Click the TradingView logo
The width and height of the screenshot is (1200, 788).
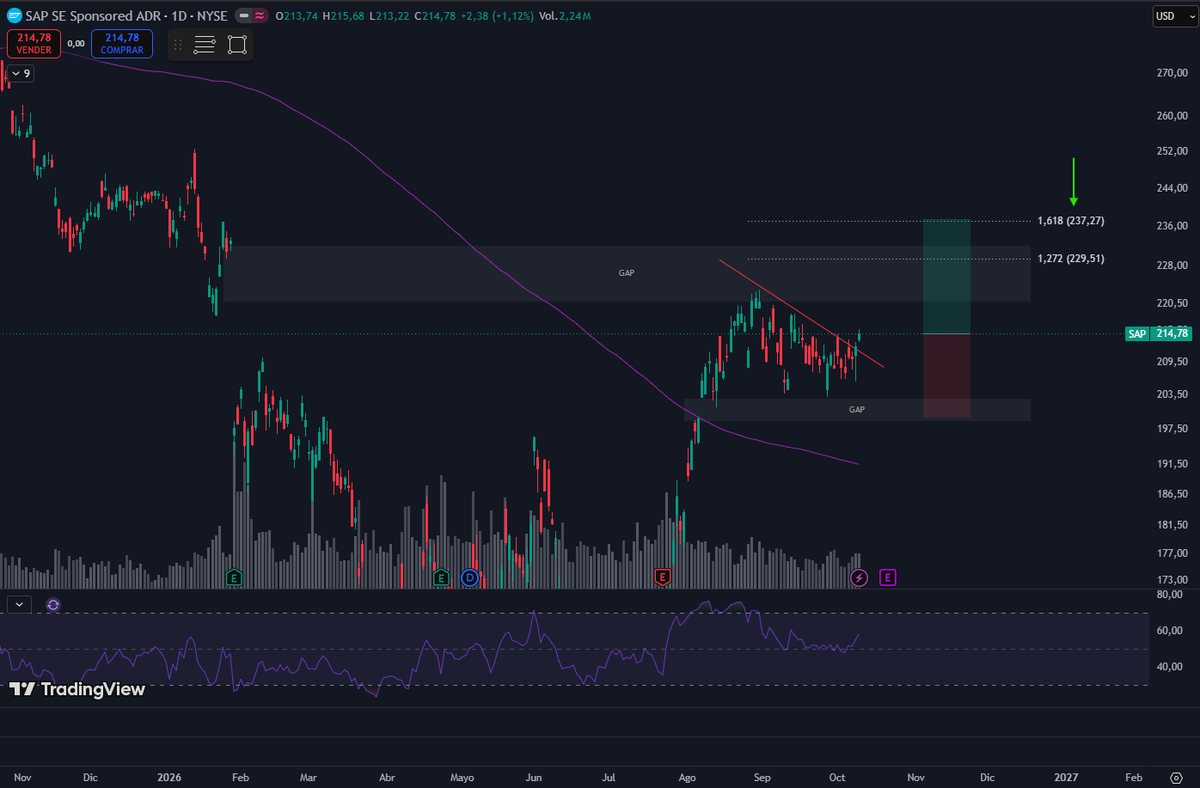(78, 689)
